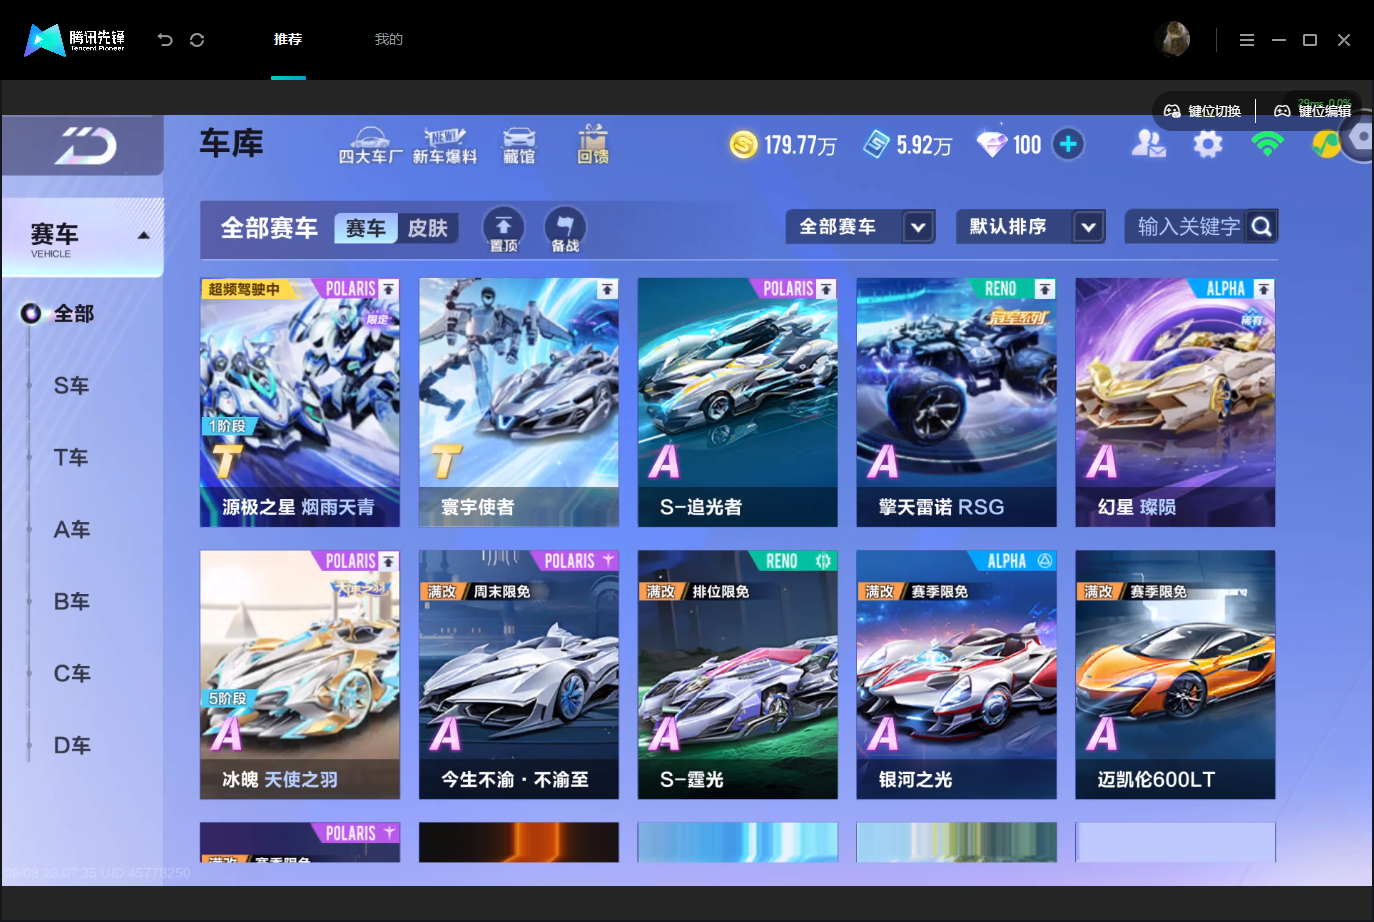Click the refresh icon in the title bar

coord(197,40)
